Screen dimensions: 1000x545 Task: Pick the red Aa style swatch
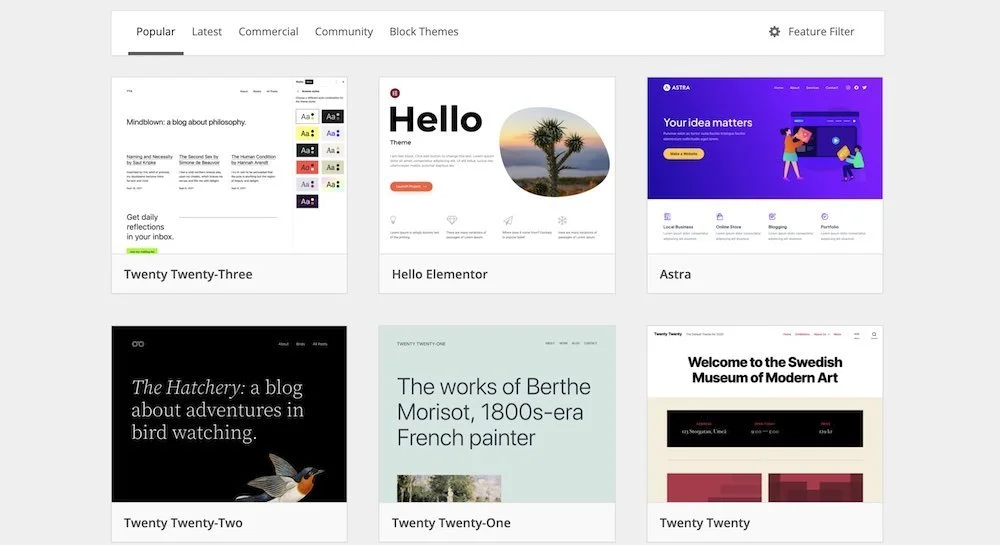[307, 167]
